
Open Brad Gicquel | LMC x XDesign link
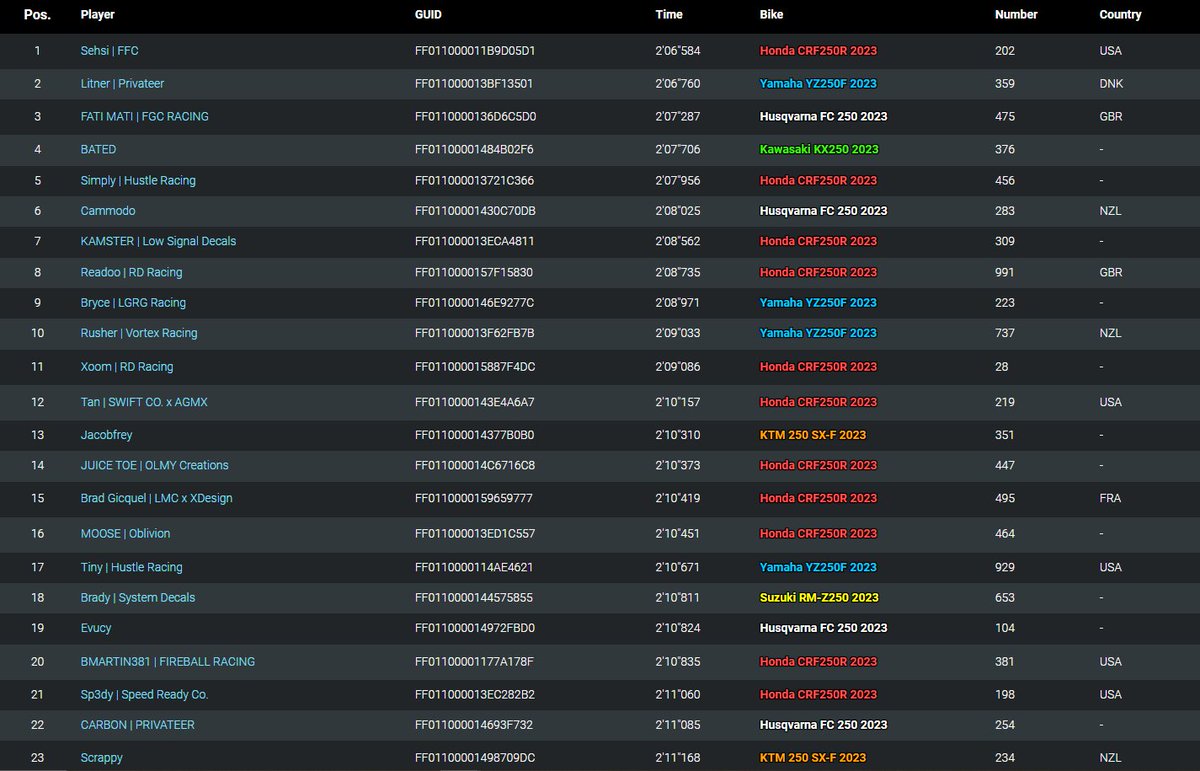tap(156, 498)
